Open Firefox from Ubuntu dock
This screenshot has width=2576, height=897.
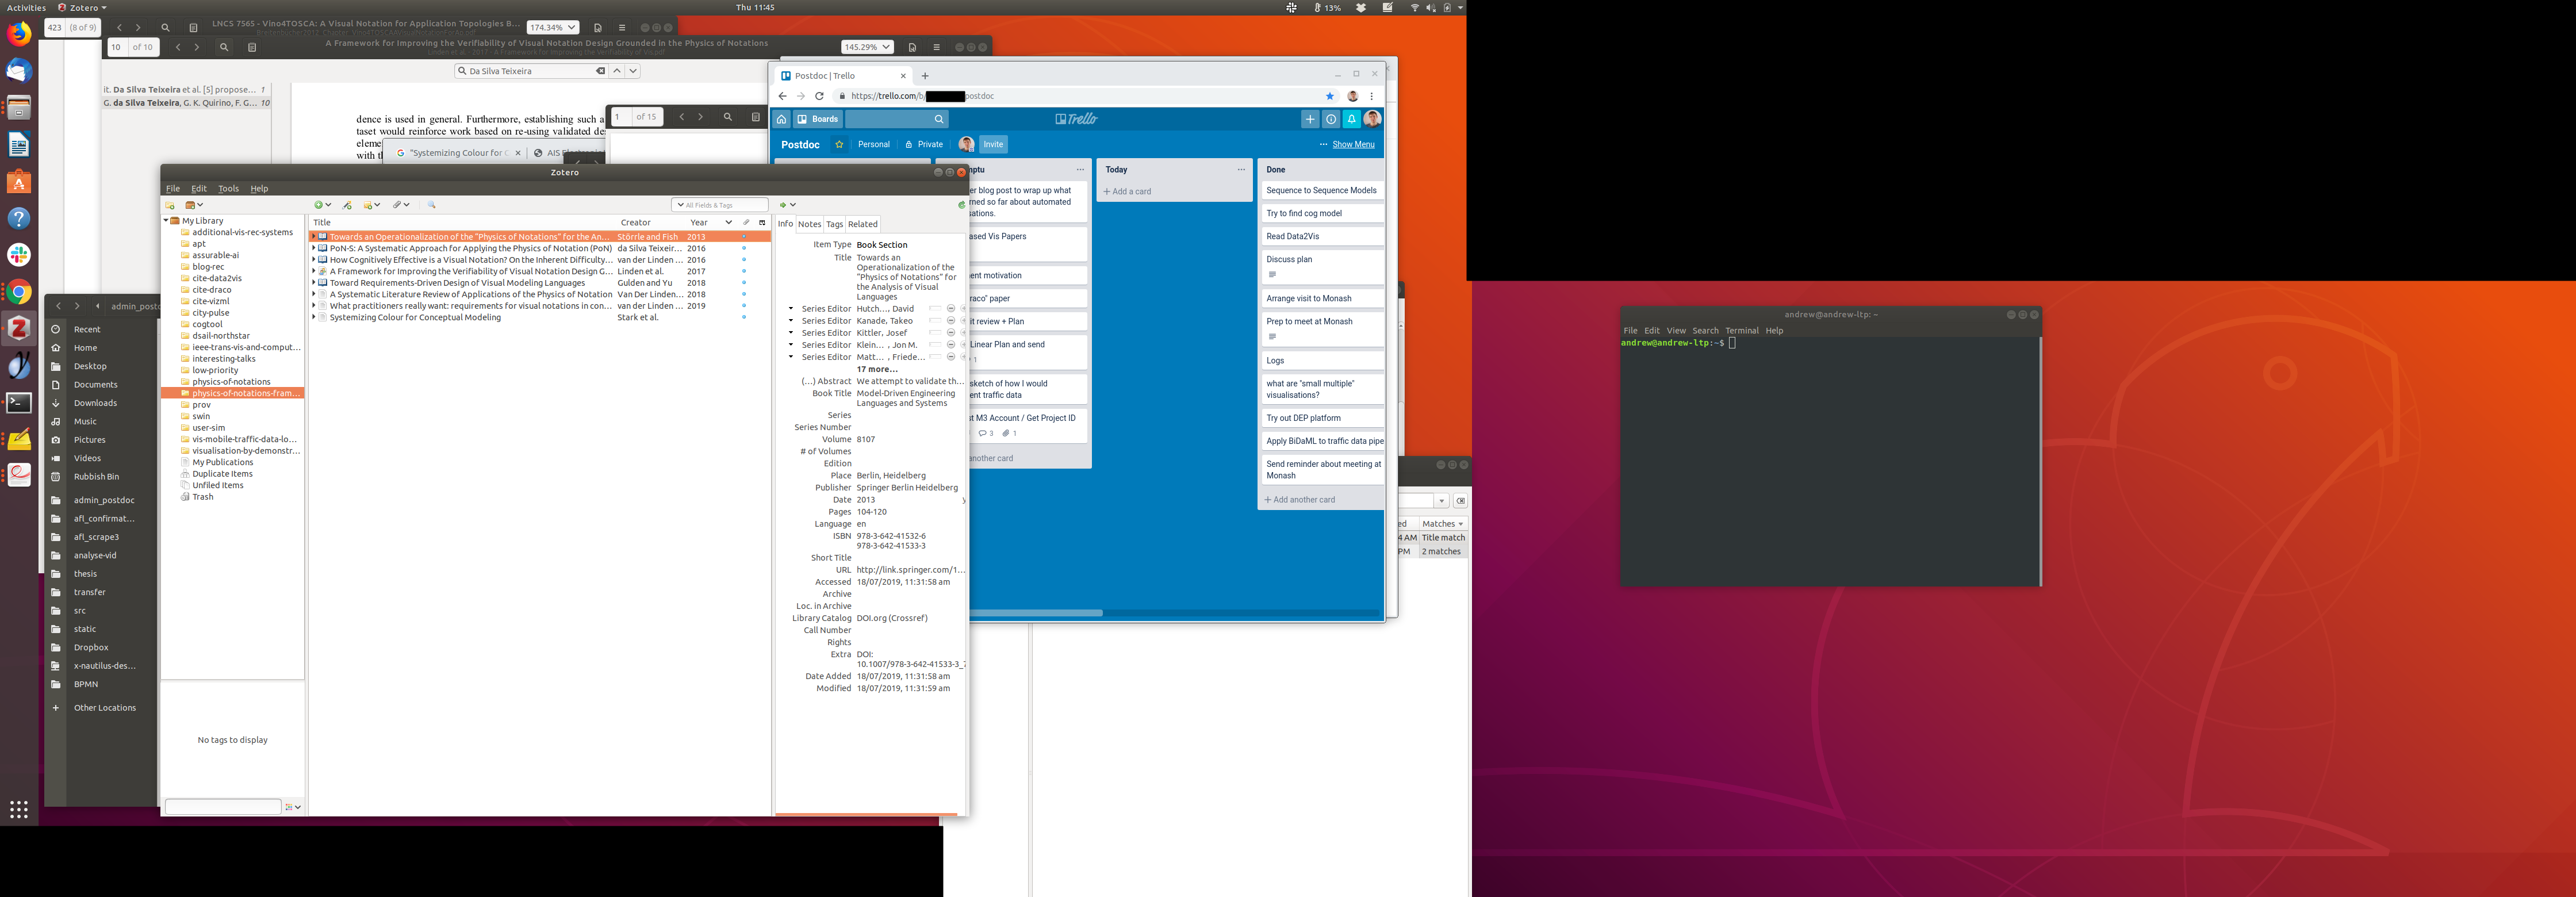(19, 34)
